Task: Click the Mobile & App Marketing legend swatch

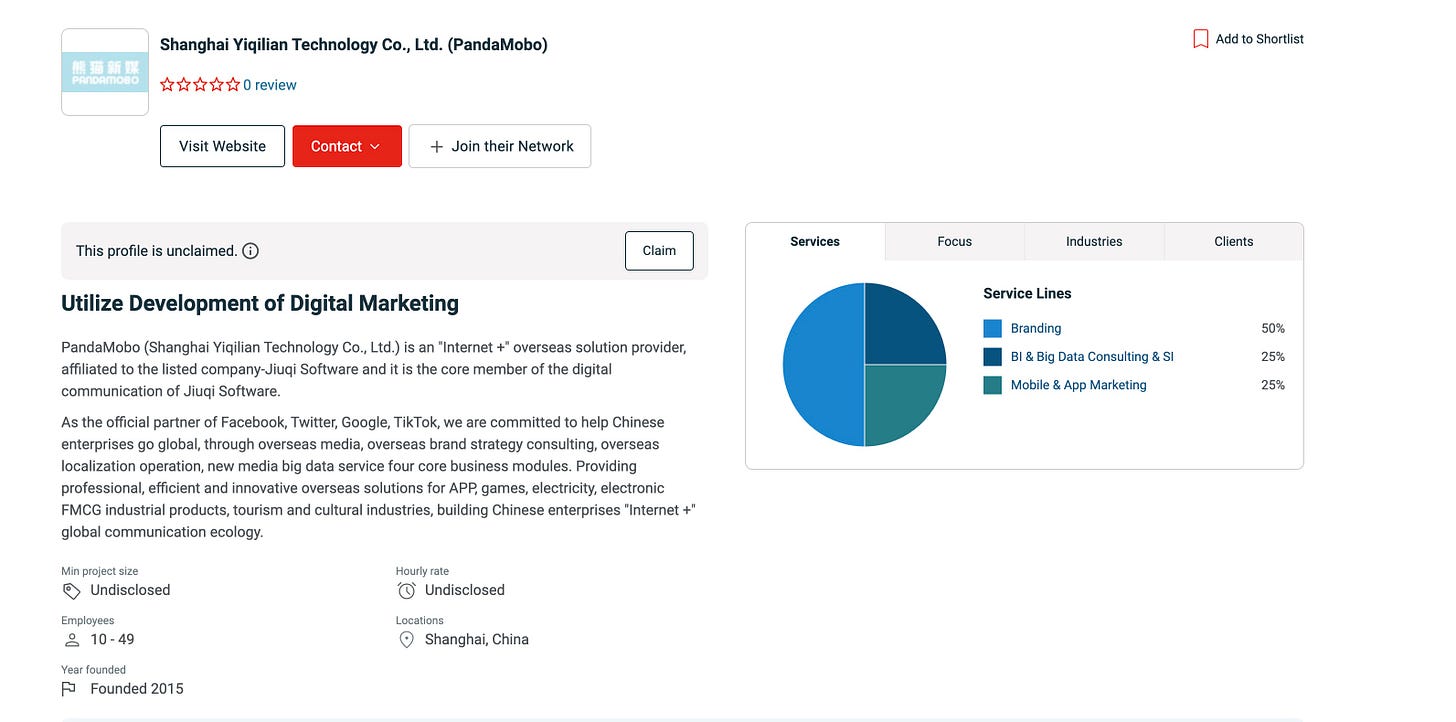Action: click(993, 385)
